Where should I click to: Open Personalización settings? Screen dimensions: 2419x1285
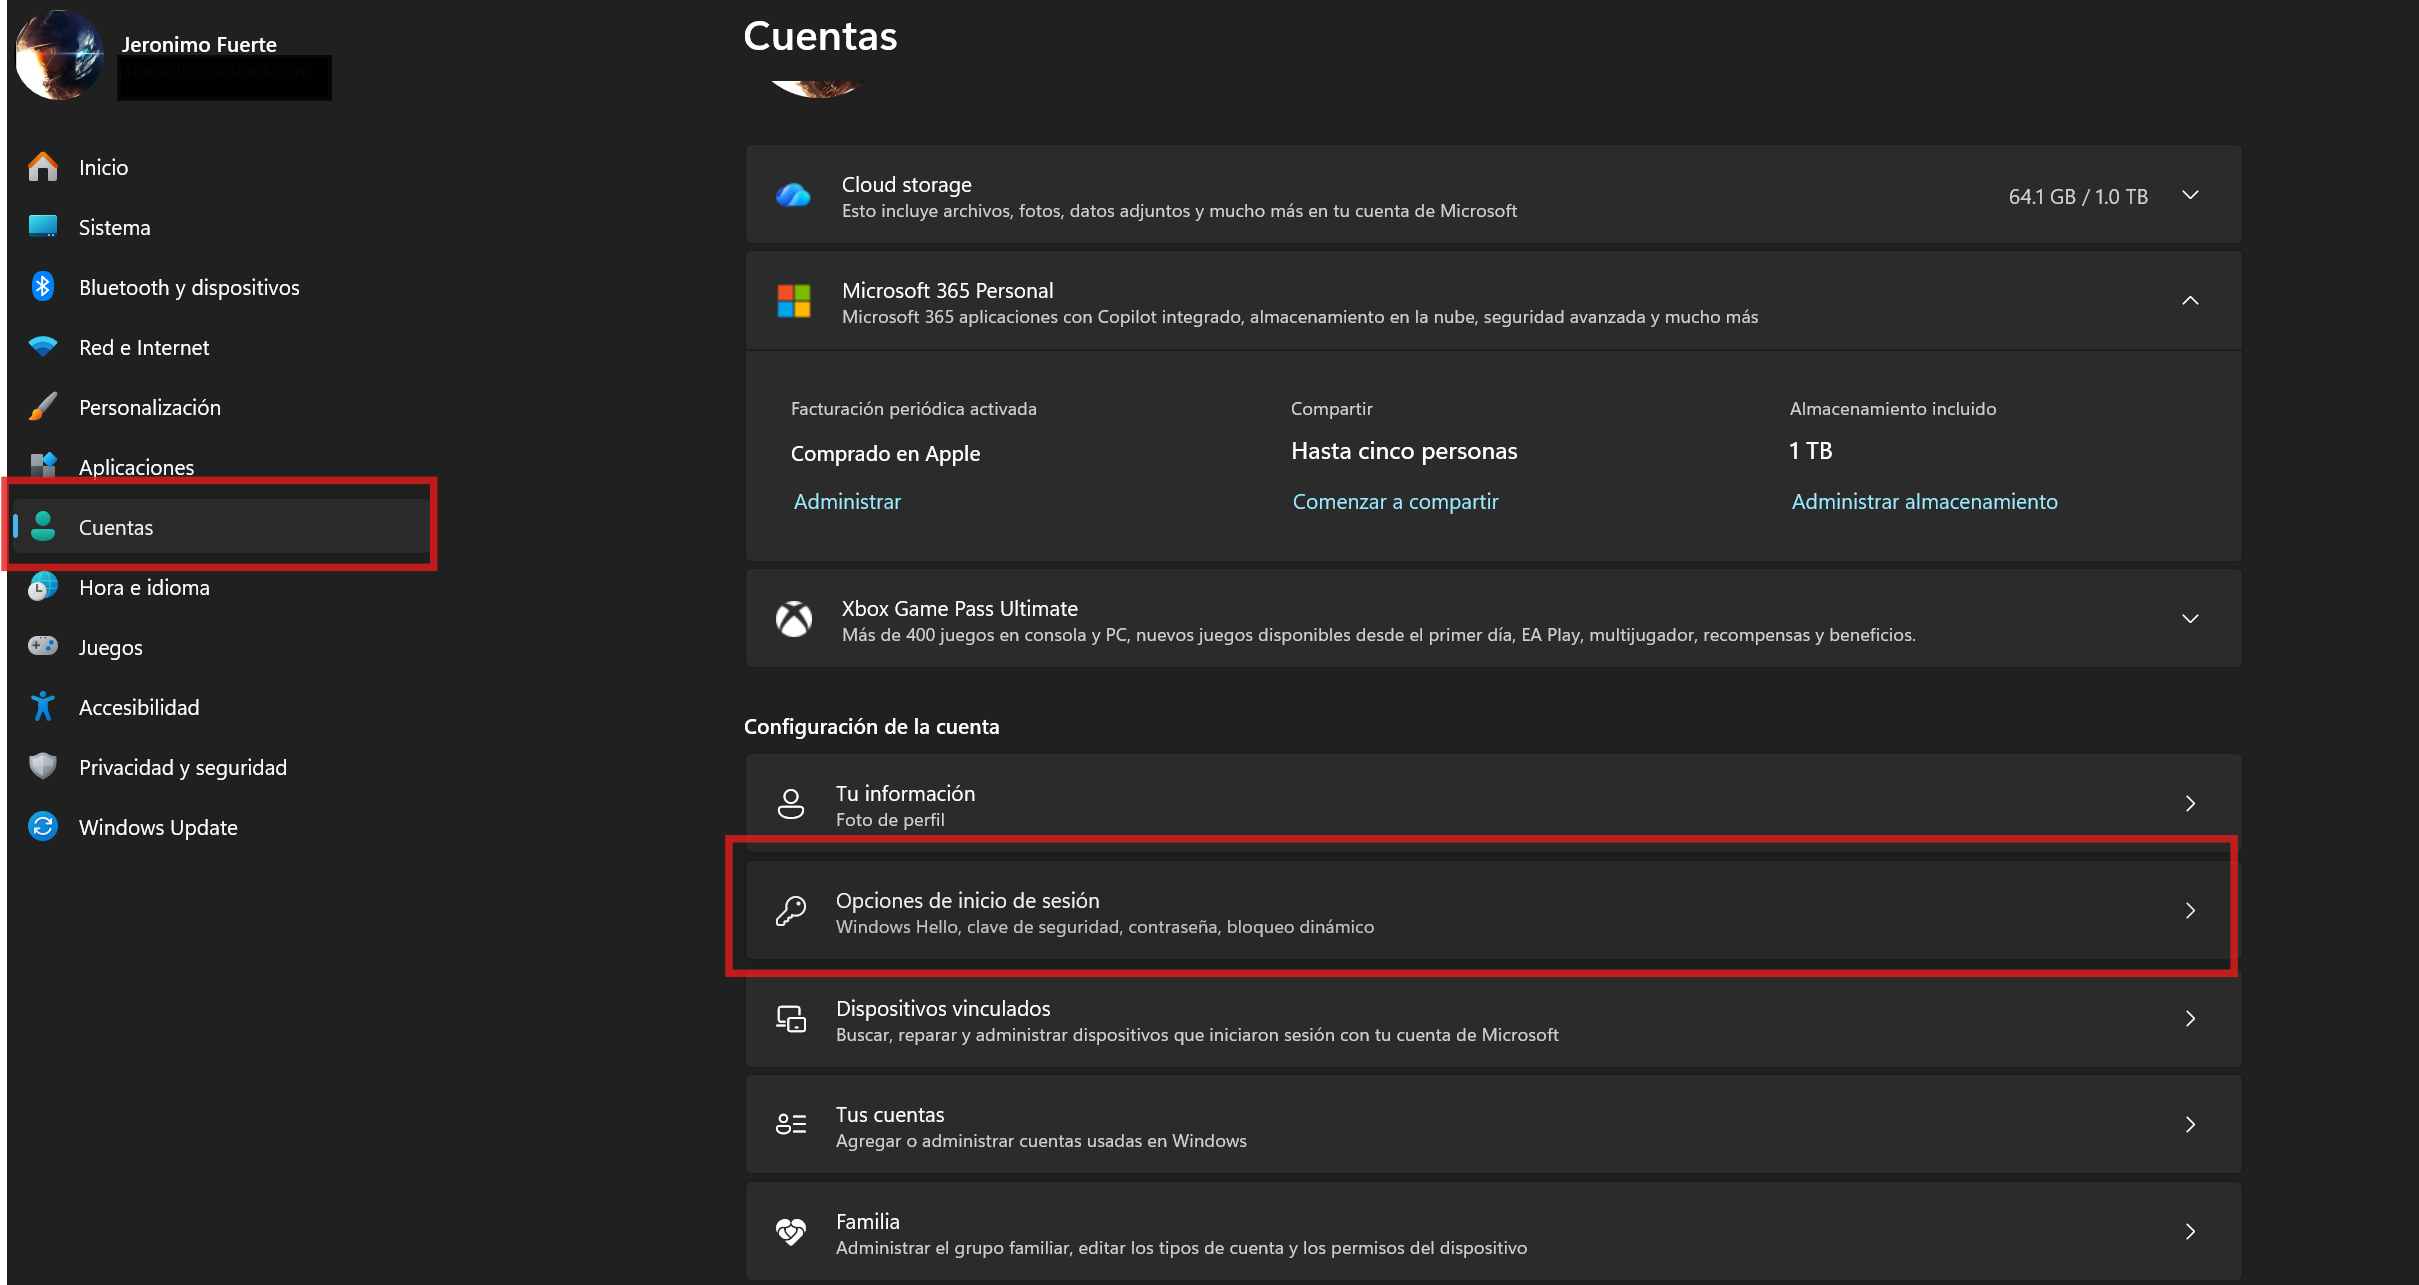point(222,407)
